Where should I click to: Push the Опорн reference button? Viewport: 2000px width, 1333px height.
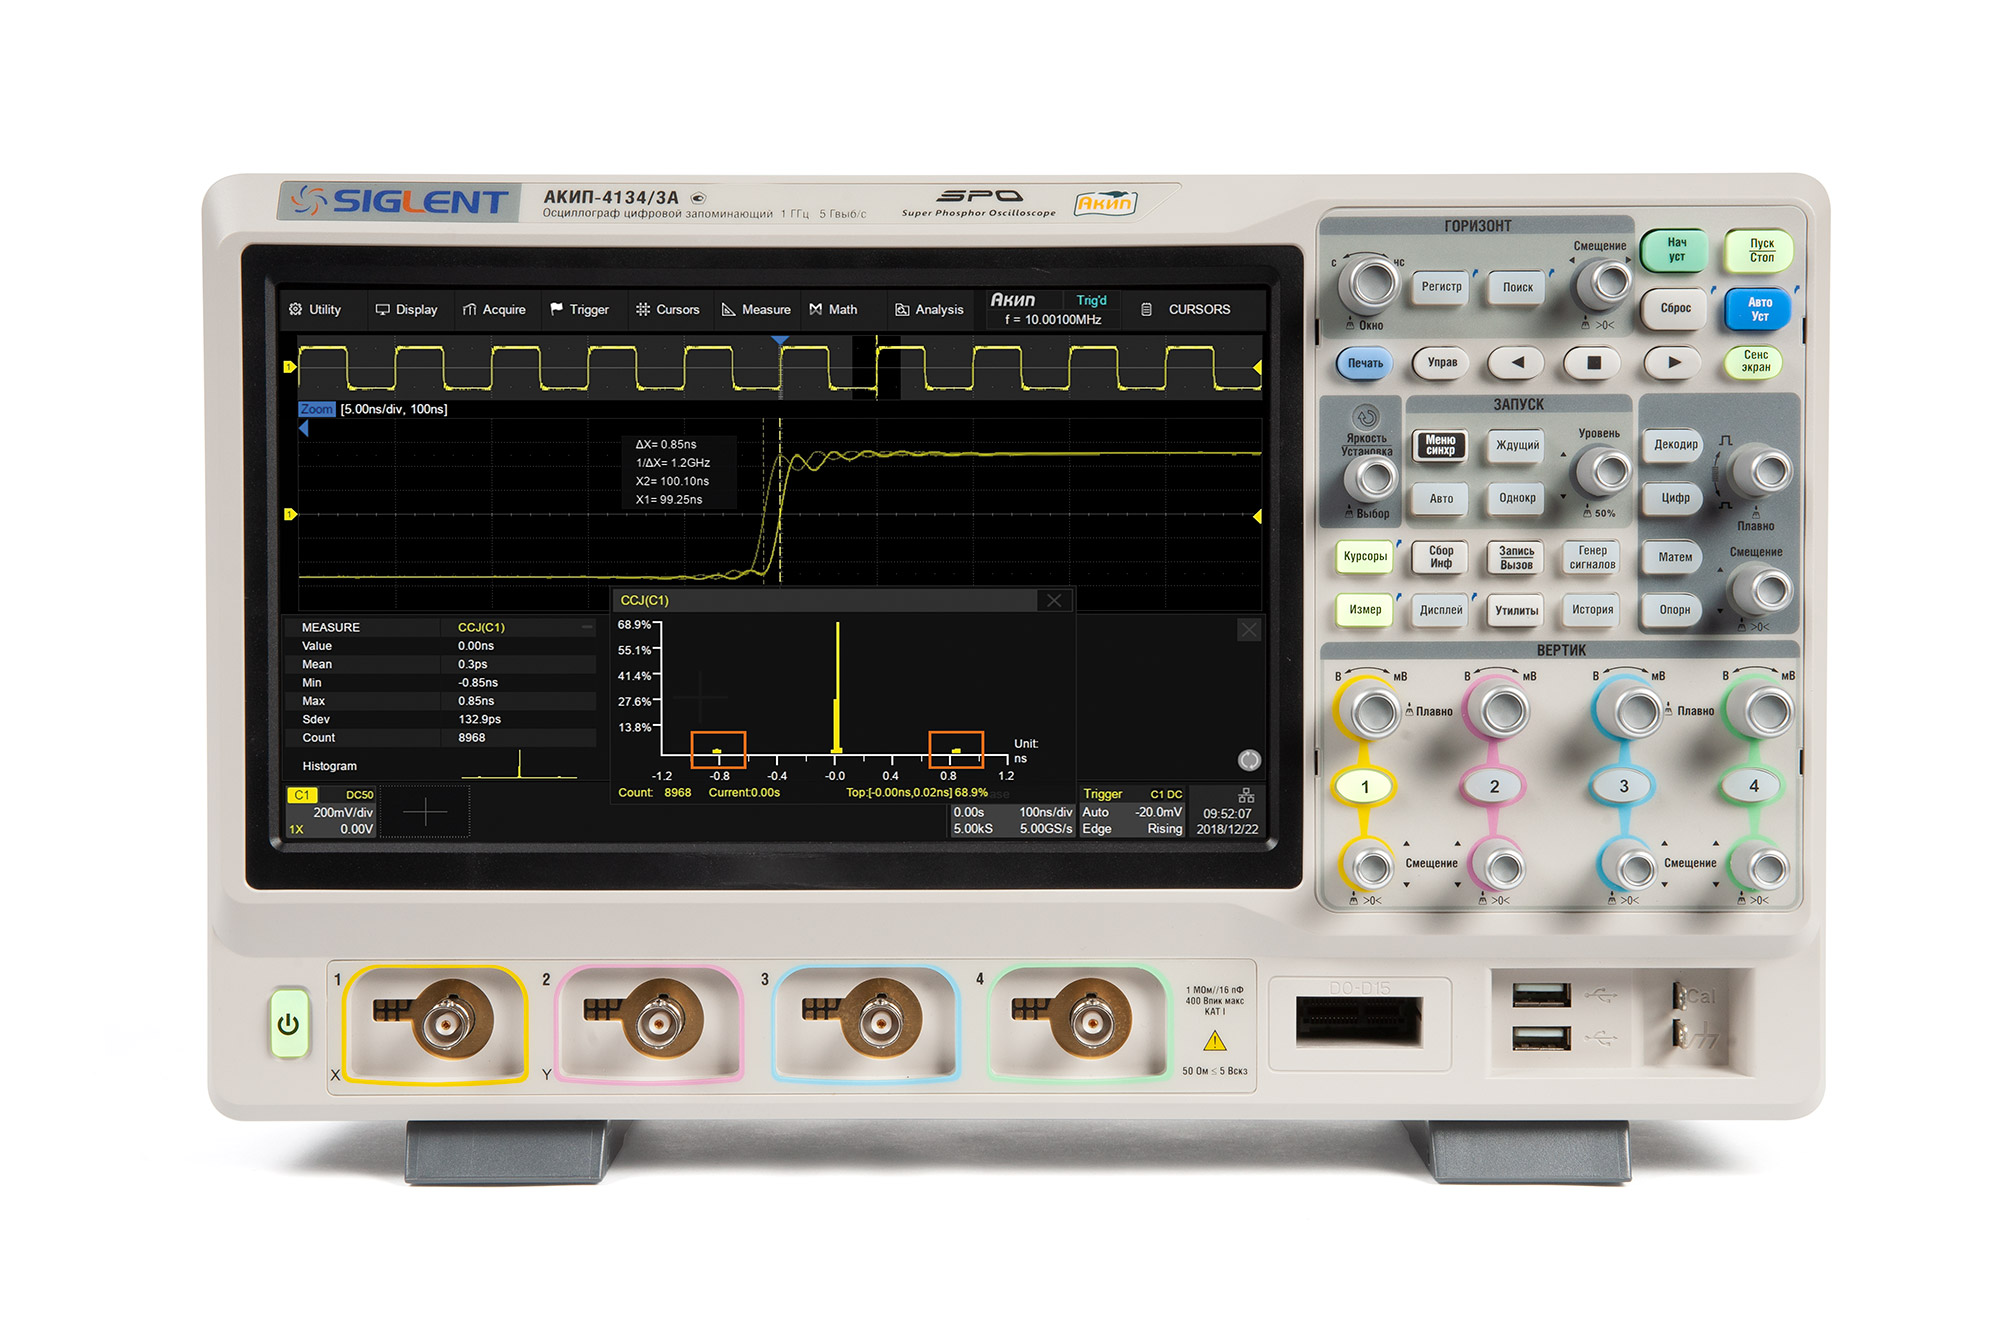(x=1675, y=609)
